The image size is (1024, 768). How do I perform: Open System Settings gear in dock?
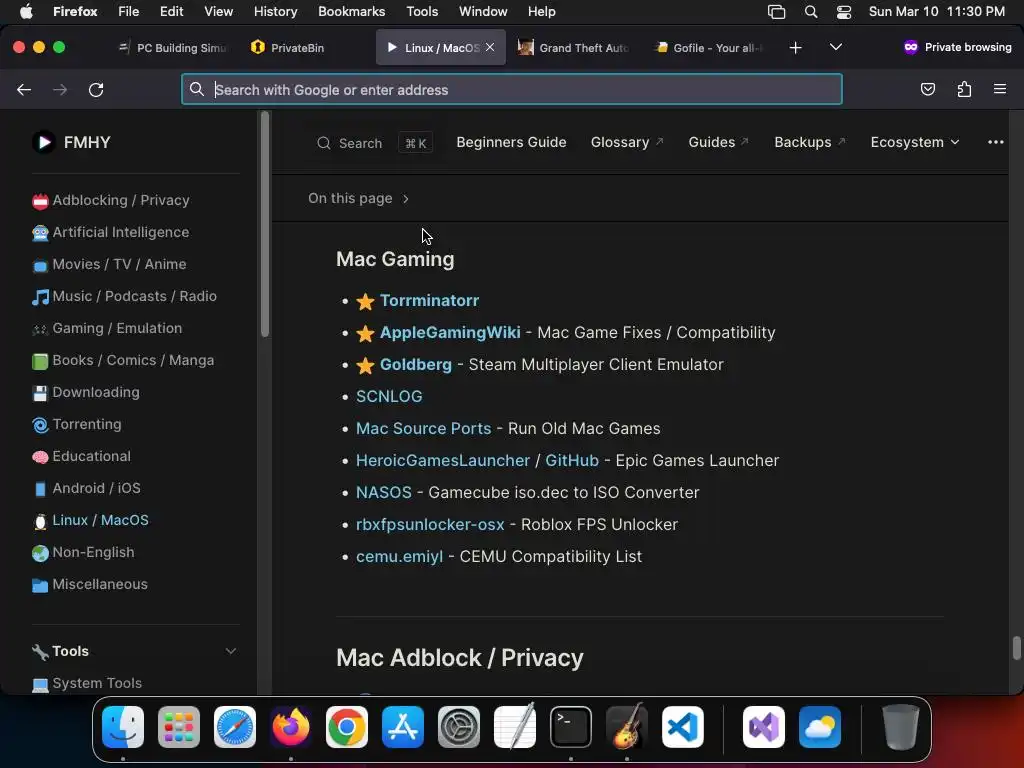[458, 727]
